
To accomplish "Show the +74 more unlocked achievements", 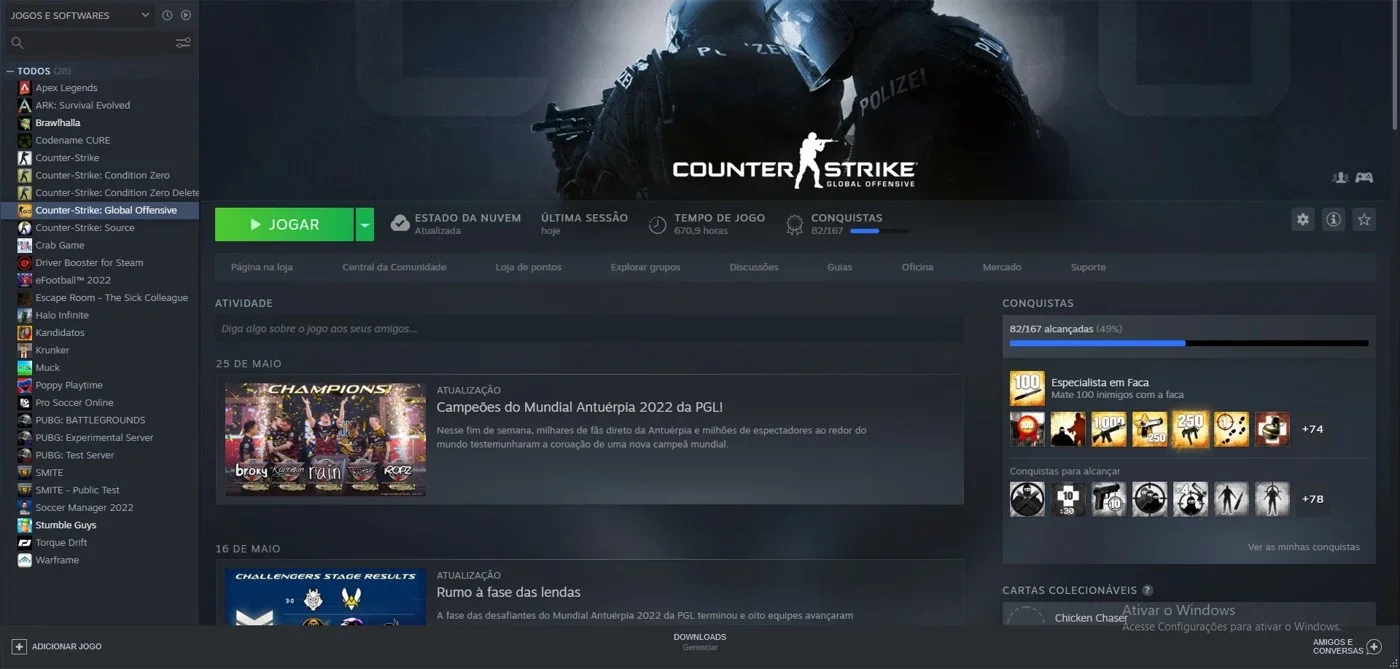I will point(1312,429).
